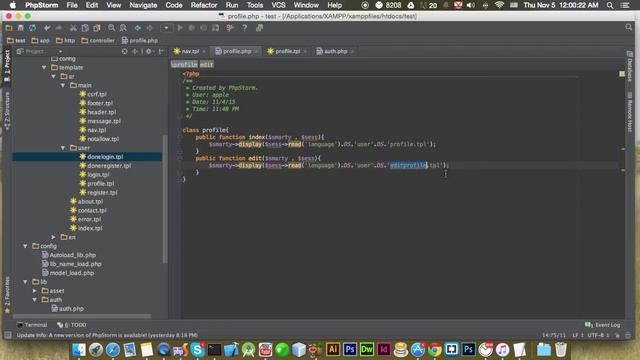Click the app breadcrumb folder
This screenshot has height=360, width=640.
coord(40,40)
